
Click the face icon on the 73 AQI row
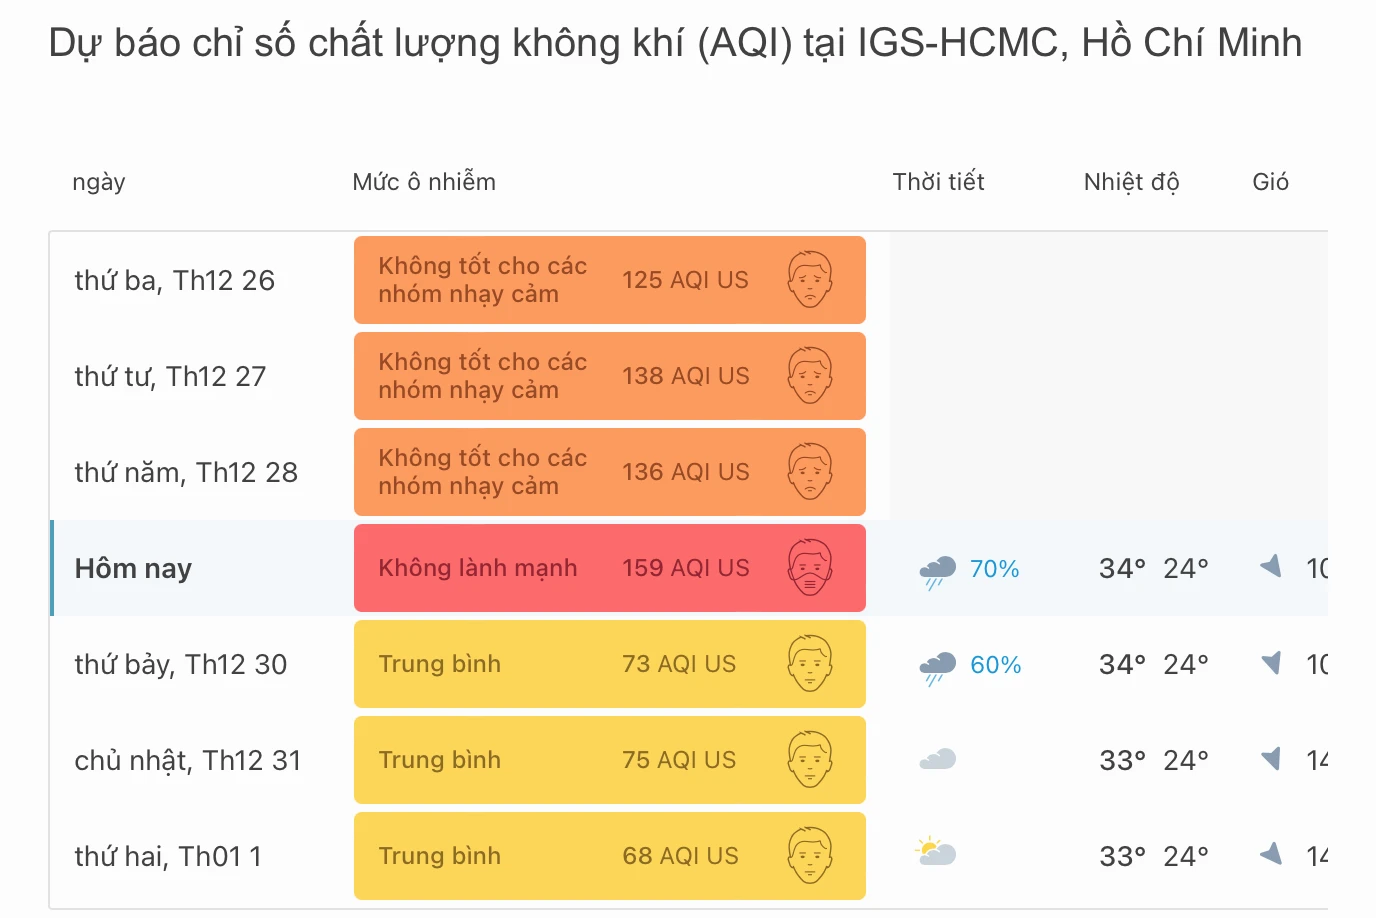[811, 664]
